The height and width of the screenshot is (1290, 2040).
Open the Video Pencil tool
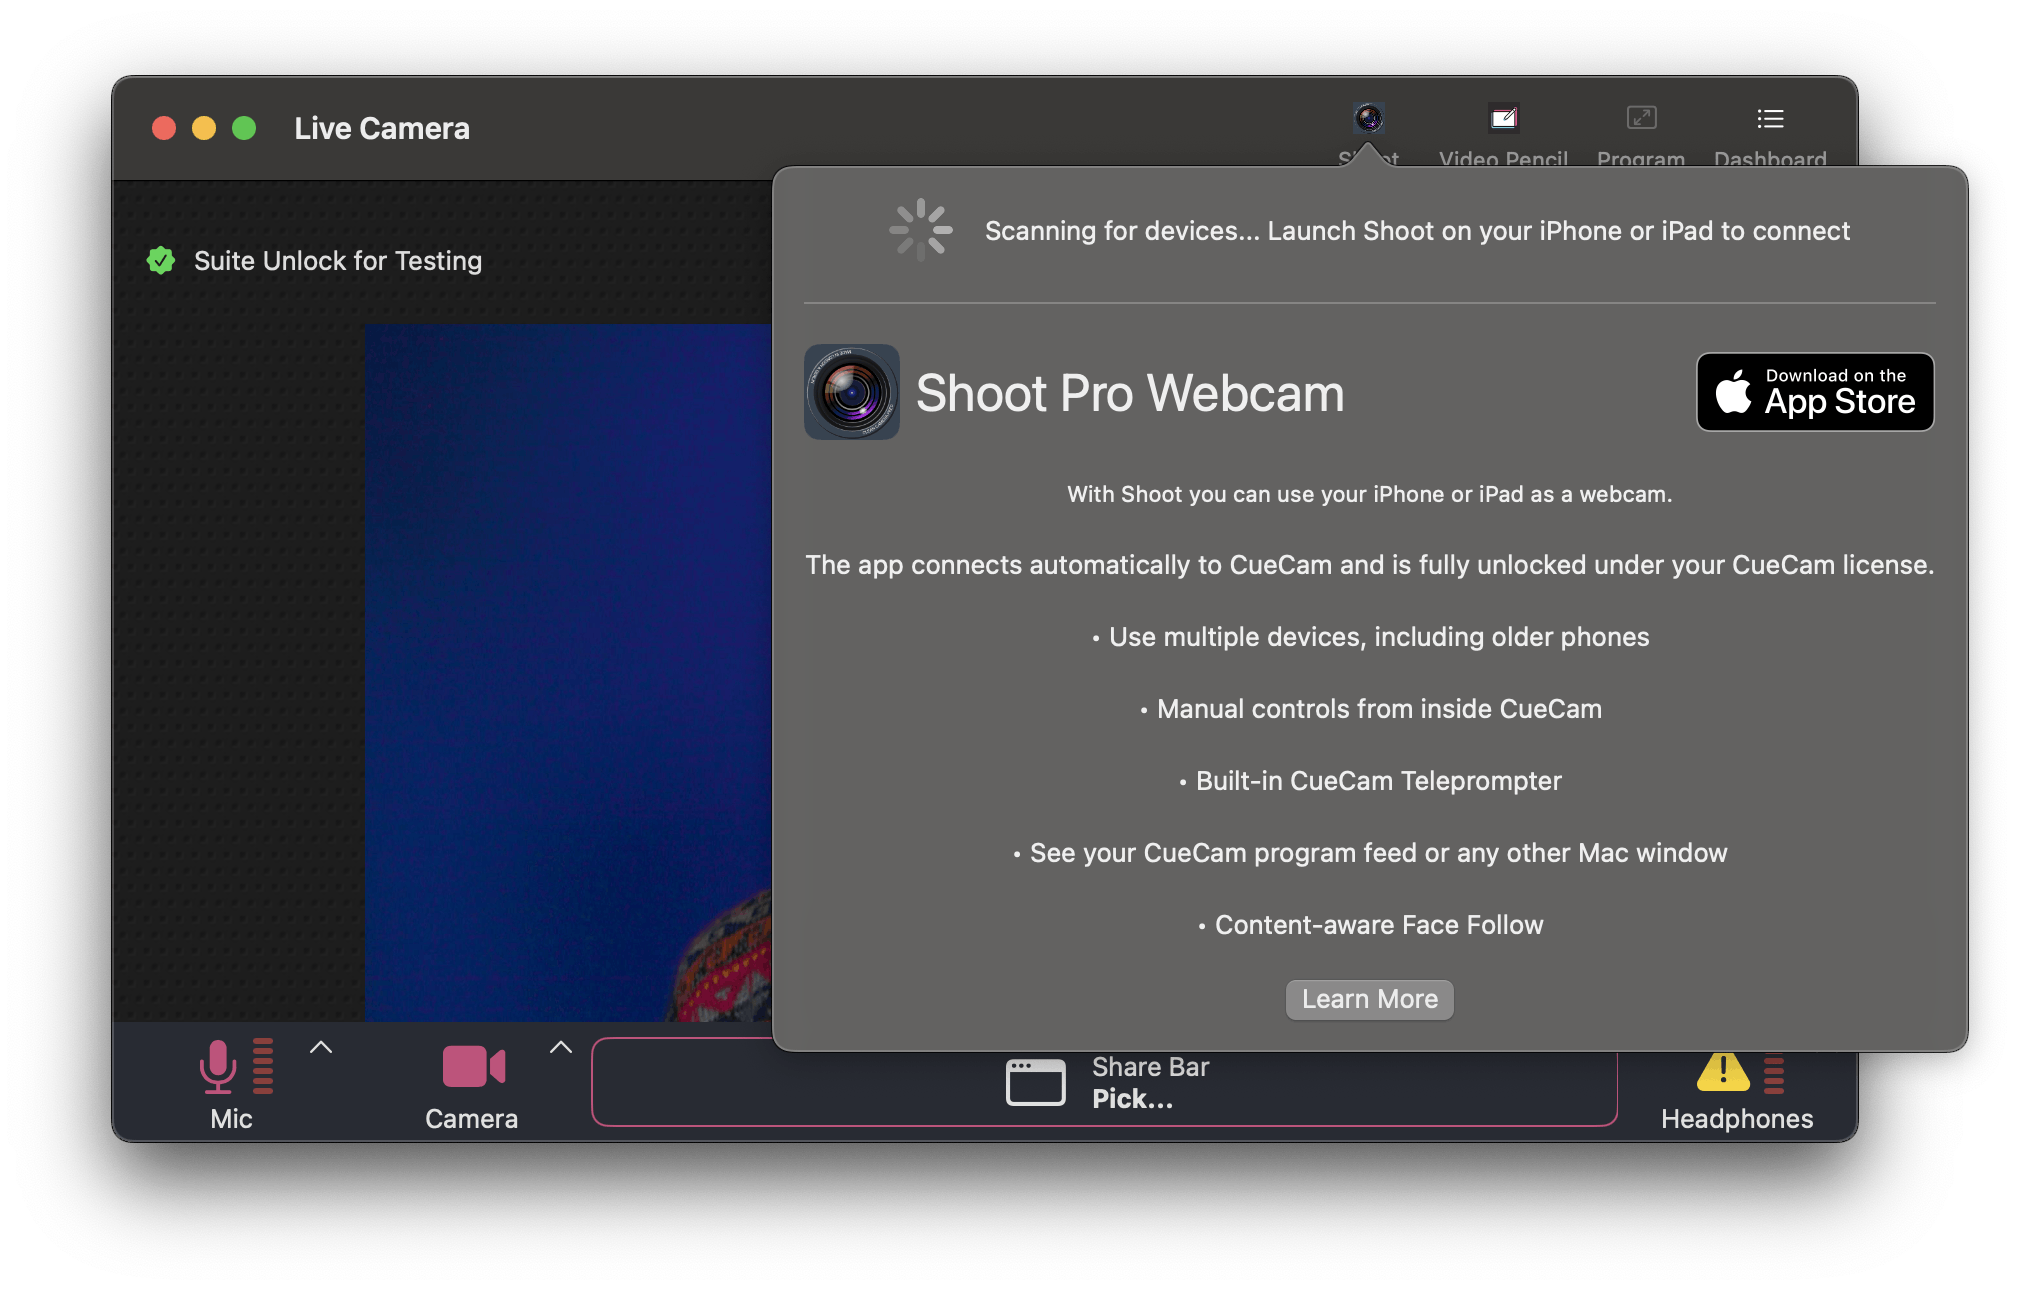[1503, 119]
